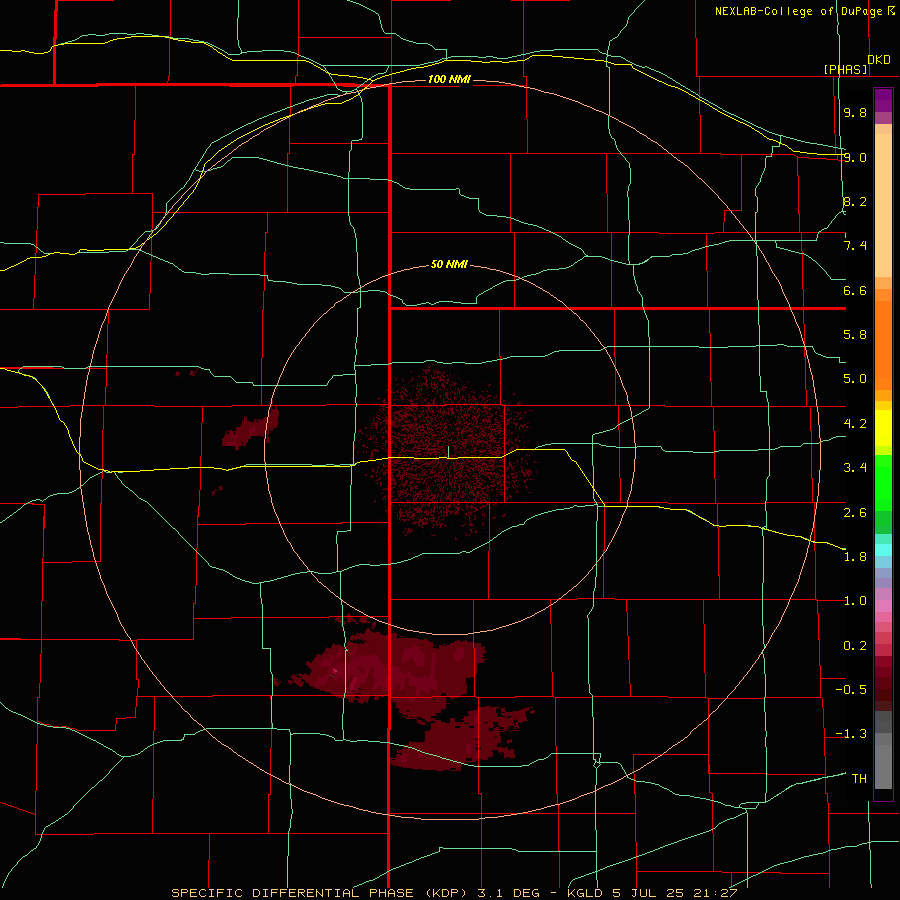Viewport: 900px width, 900px height.
Task: Click the 100 NMI range ring label
Action: [x=449, y=79]
